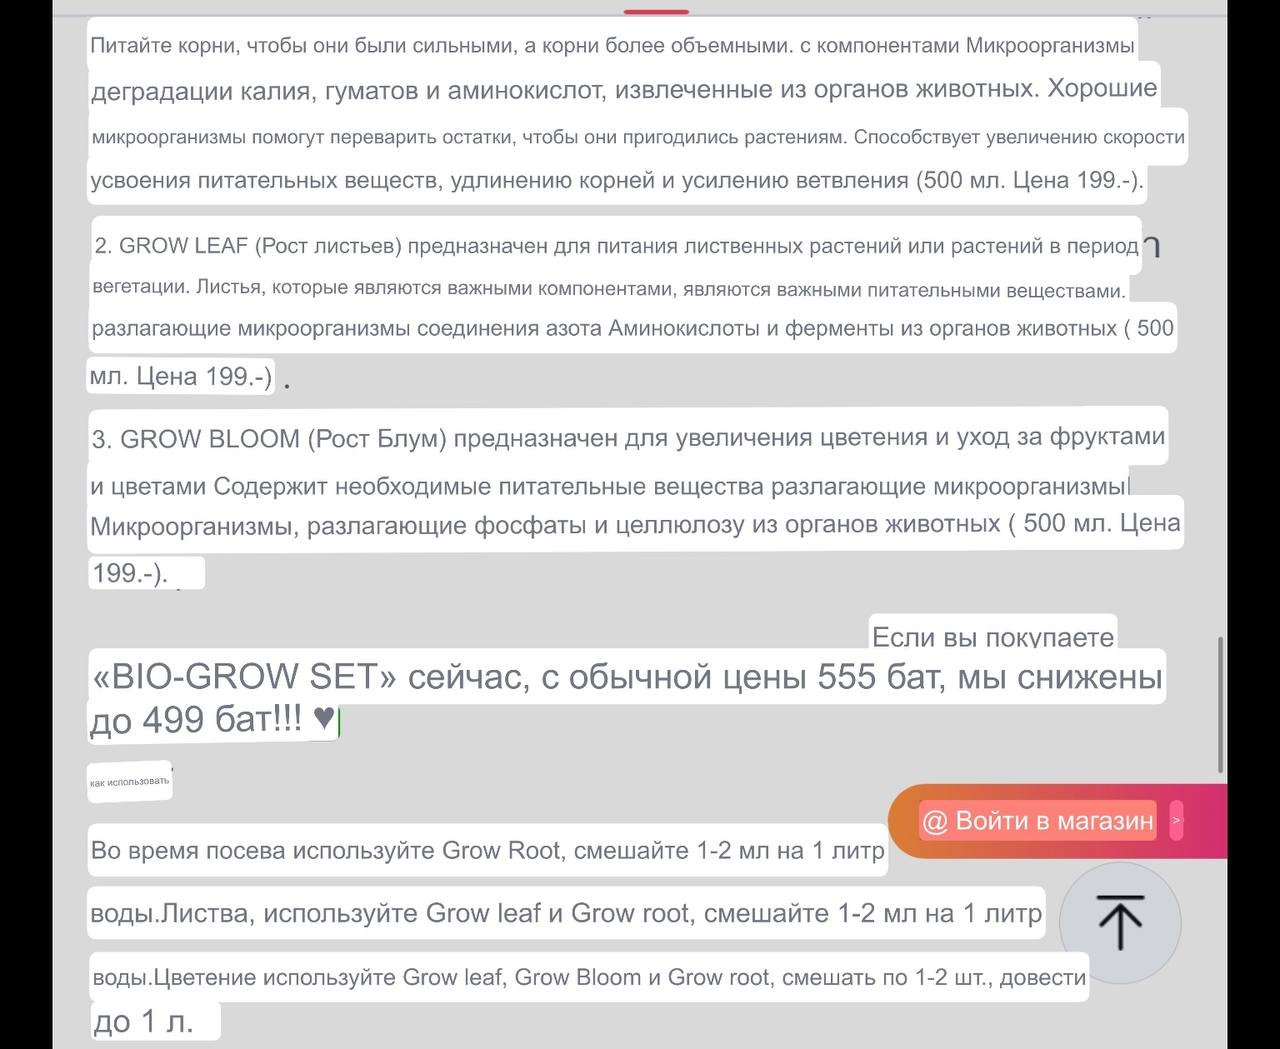Click the до 1 л. text block
This screenshot has height=1049, width=1280.
click(x=143, y=1021)
